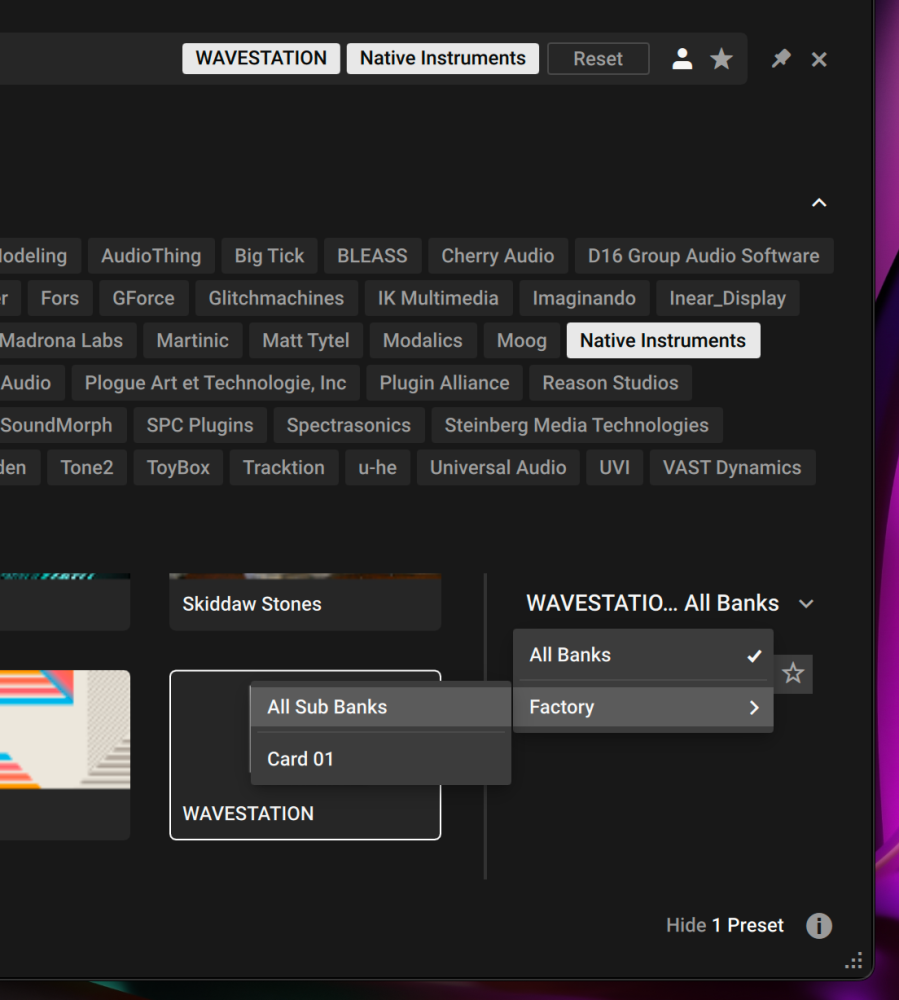
Task: Choose the Tracktion vendor tag
Action: (284, 467)
